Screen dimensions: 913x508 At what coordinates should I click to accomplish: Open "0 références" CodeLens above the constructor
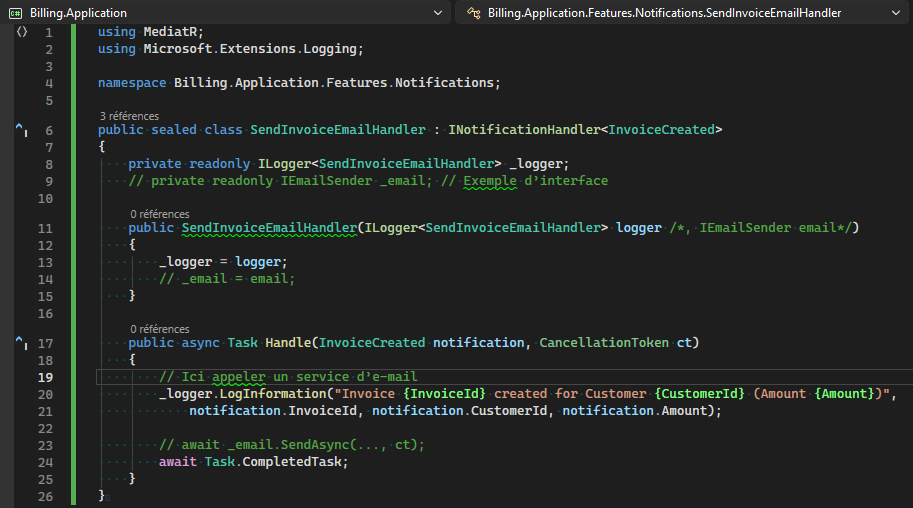[159, 214]
